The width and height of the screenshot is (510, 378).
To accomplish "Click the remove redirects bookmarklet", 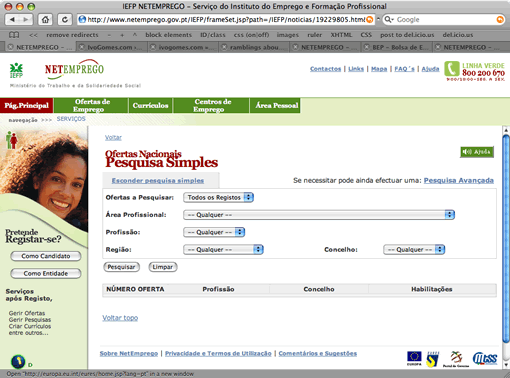I will (72, 35).
